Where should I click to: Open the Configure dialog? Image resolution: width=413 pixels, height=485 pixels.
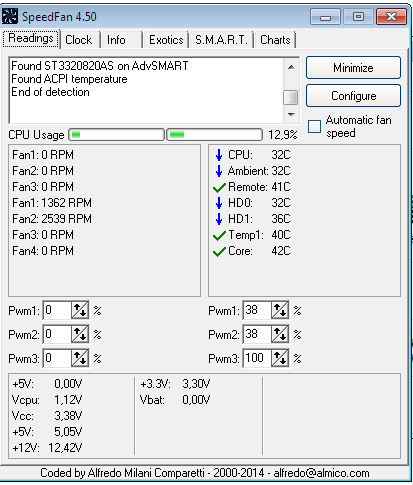pyautogui.click(x=353, y=96)
